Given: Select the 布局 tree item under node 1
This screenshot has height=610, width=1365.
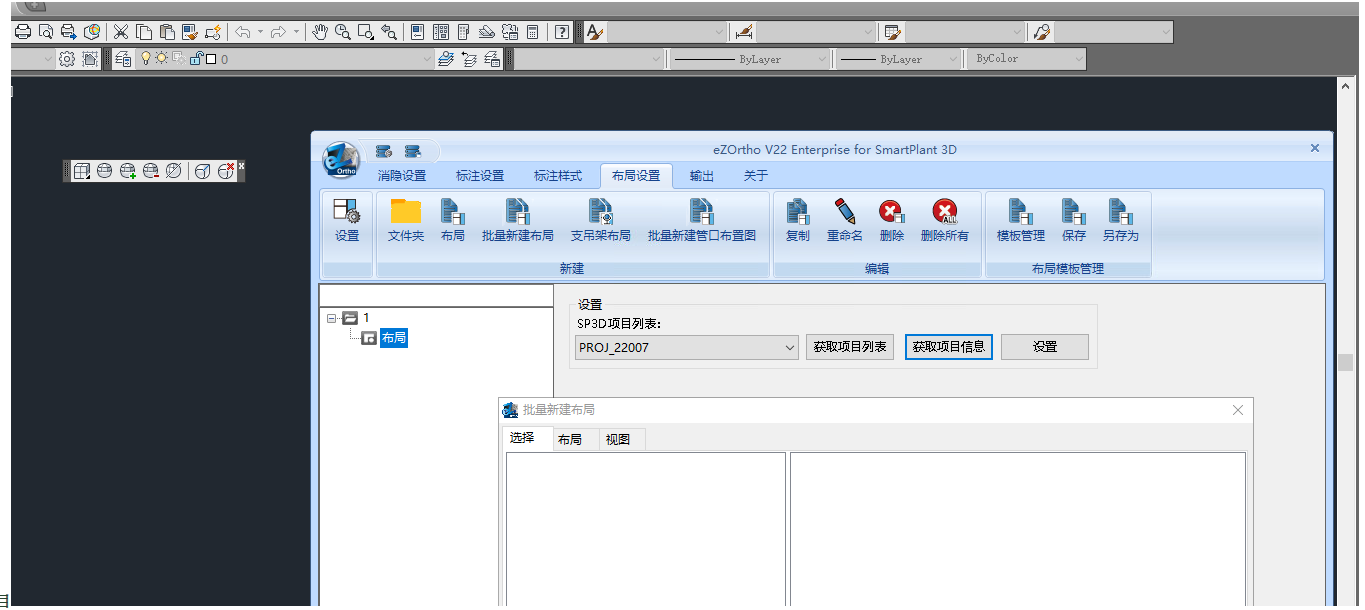Looking at the screenshot, I should (x=394, y=338).
